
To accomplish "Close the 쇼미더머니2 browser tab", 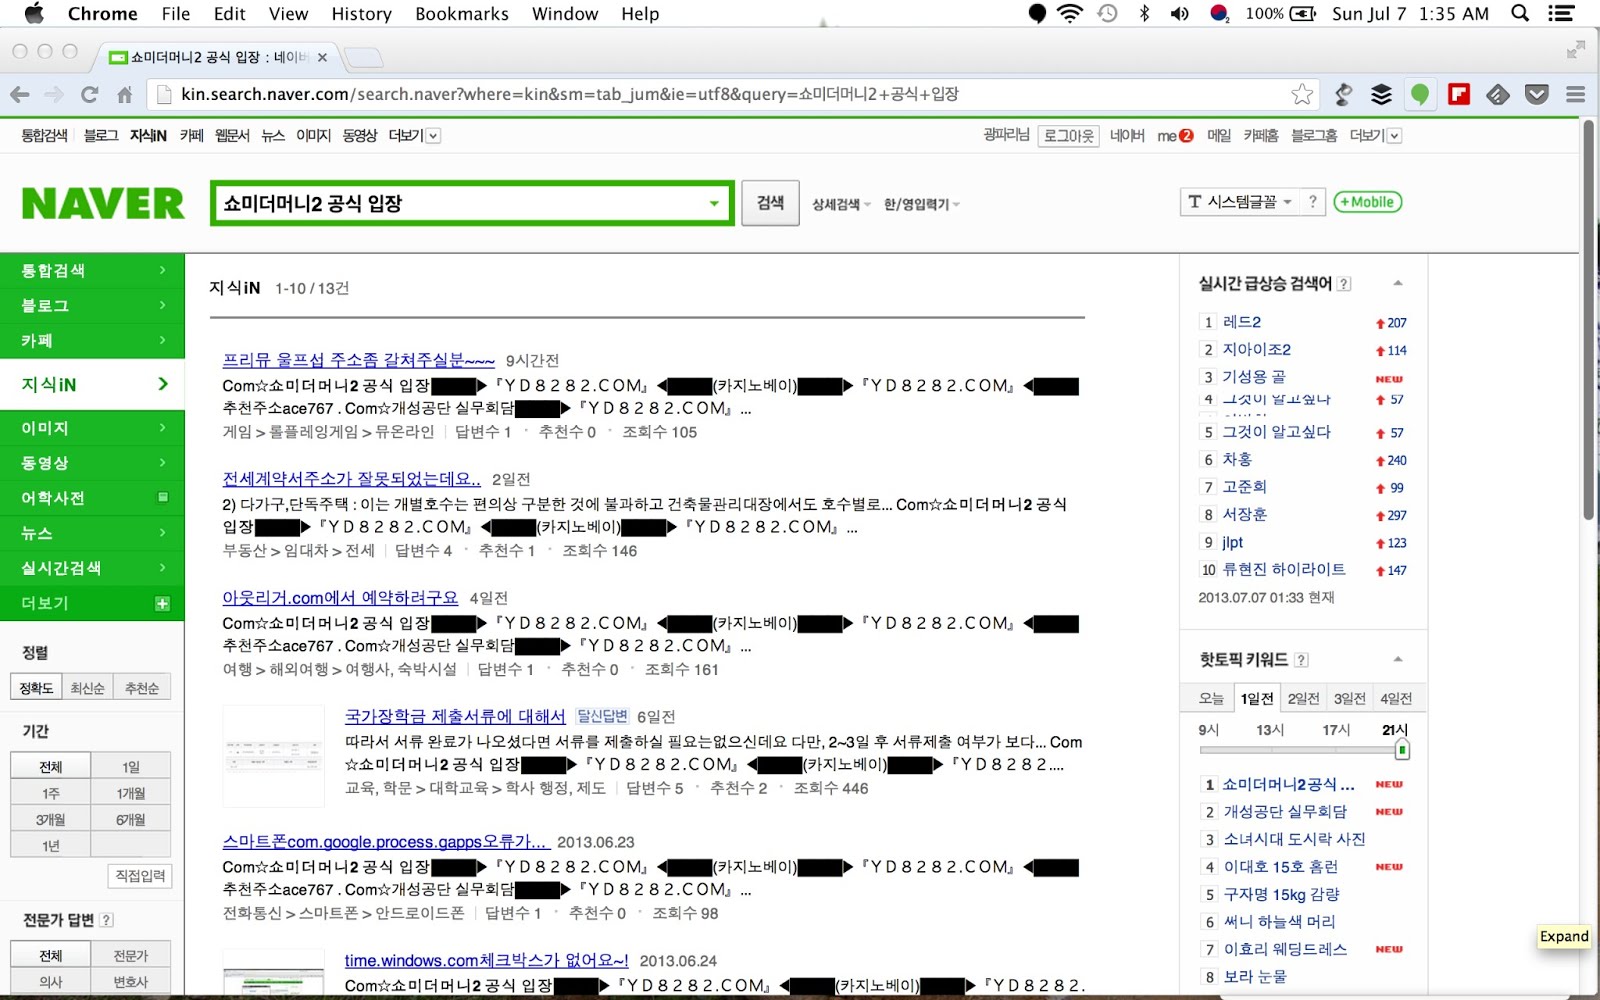I will (x=322, y=57).
